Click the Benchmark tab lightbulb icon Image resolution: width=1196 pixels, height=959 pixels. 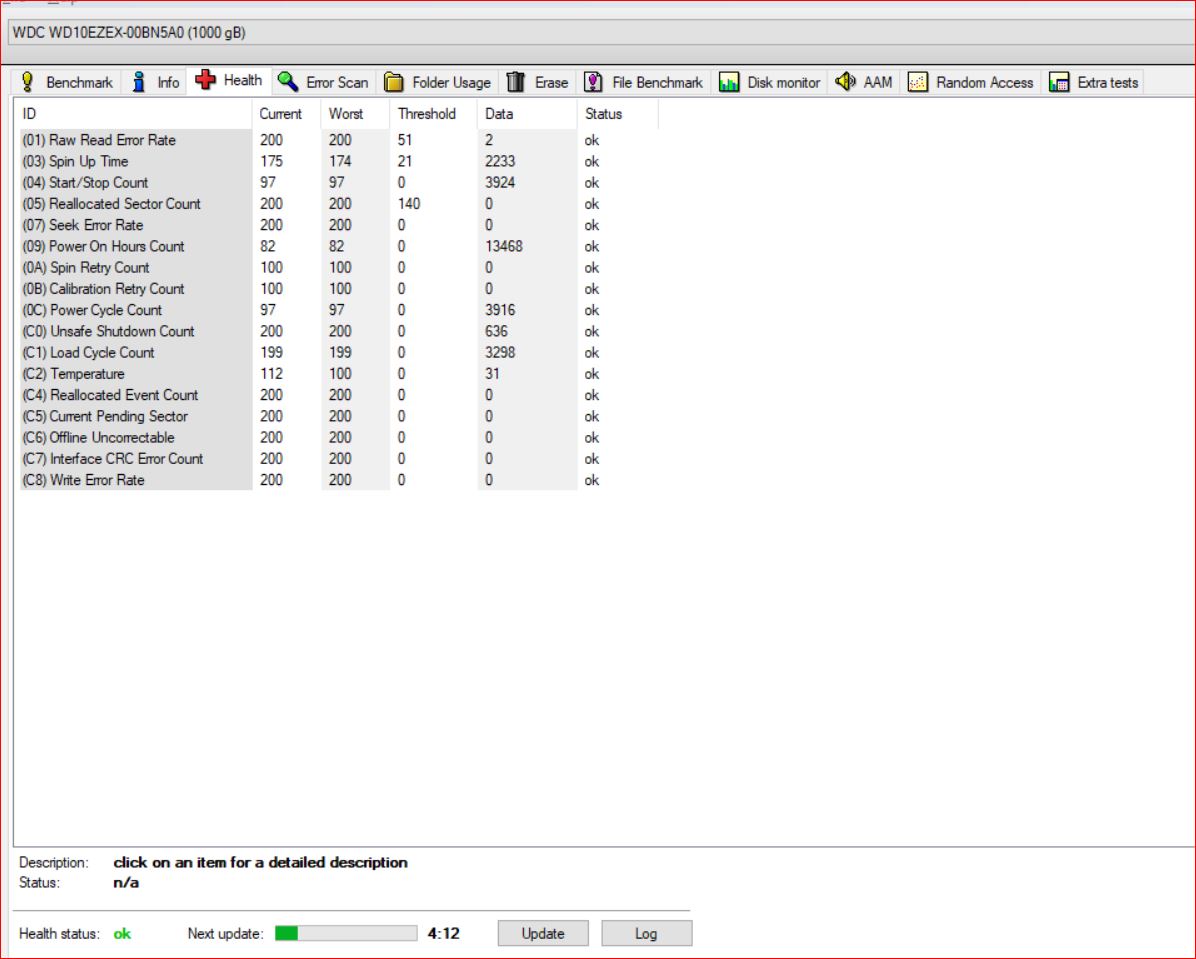point(28,82)
